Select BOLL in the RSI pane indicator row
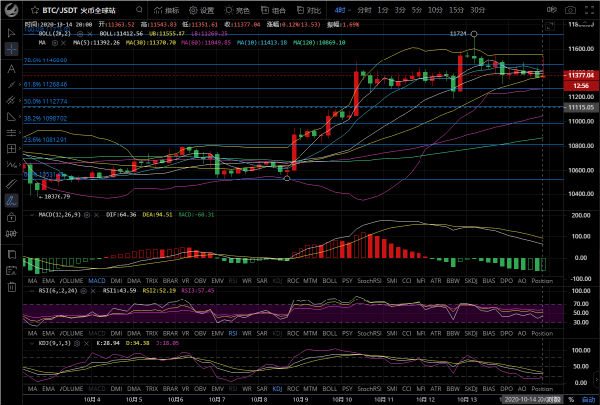This screenshot has height=405, width=600. (329, 333)
